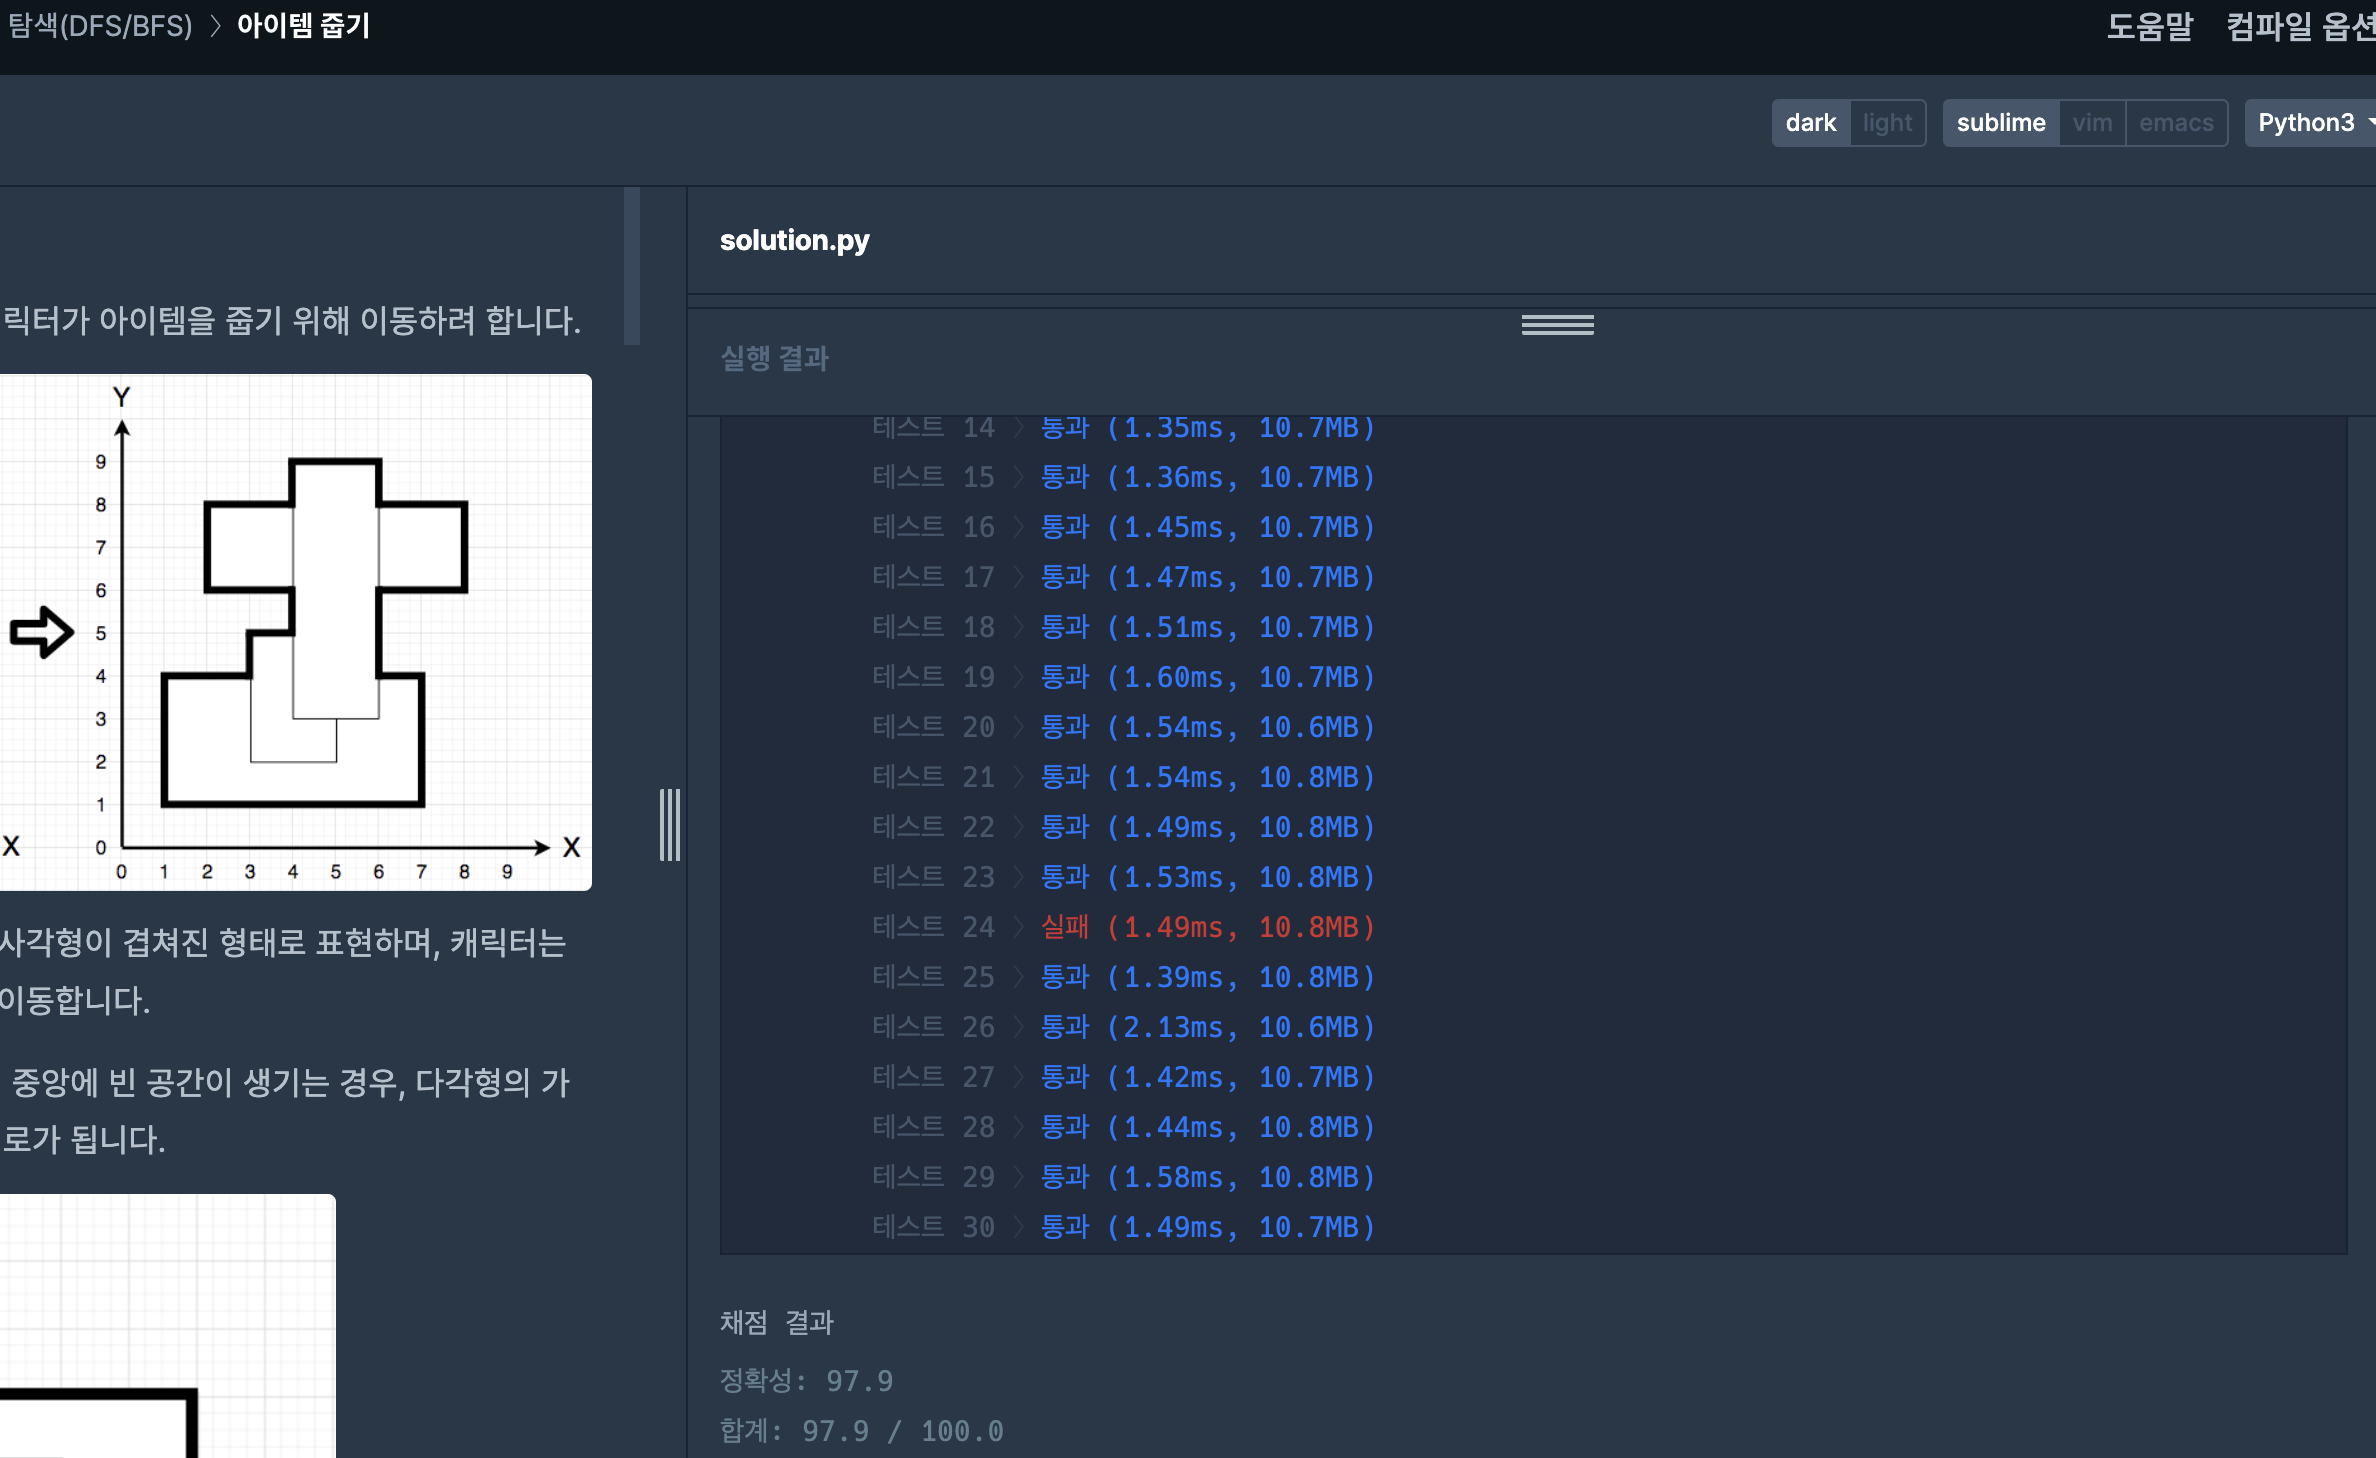2376x1458 pixels.
Task: Open 도움말 help menu
Action: pos(2149,26)
